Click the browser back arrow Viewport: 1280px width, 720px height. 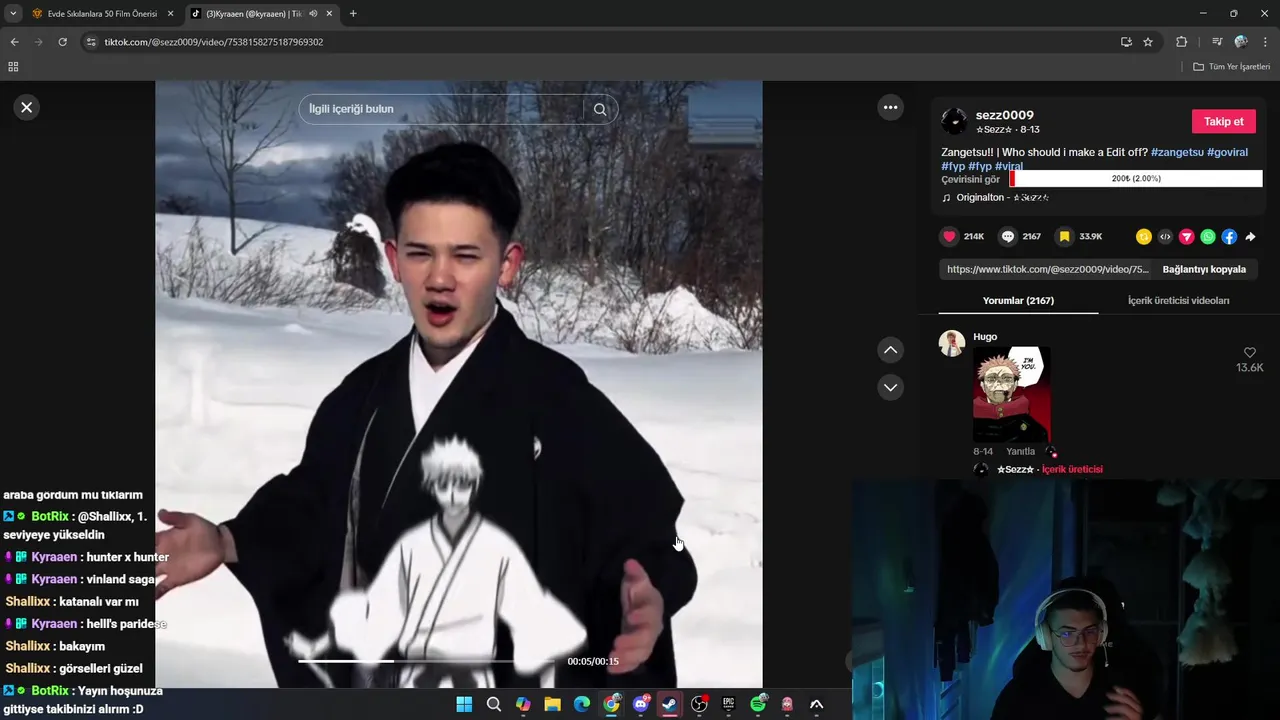14,42
